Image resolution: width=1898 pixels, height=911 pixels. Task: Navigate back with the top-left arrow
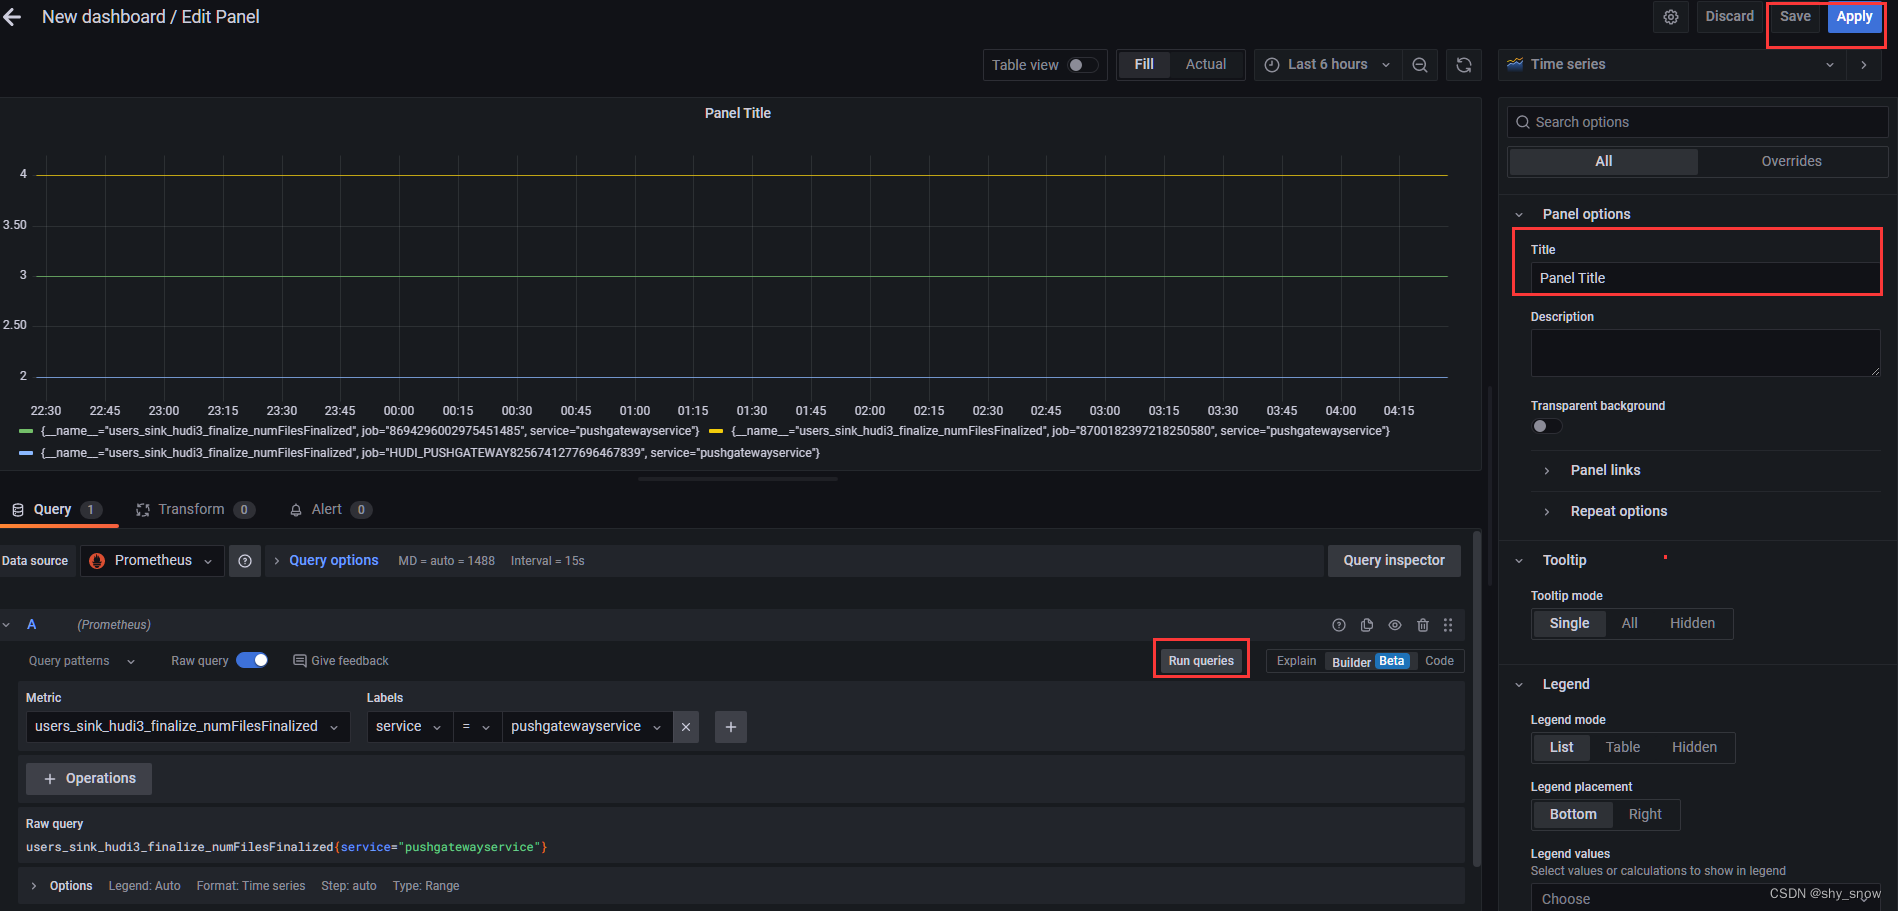pos(13,16)
